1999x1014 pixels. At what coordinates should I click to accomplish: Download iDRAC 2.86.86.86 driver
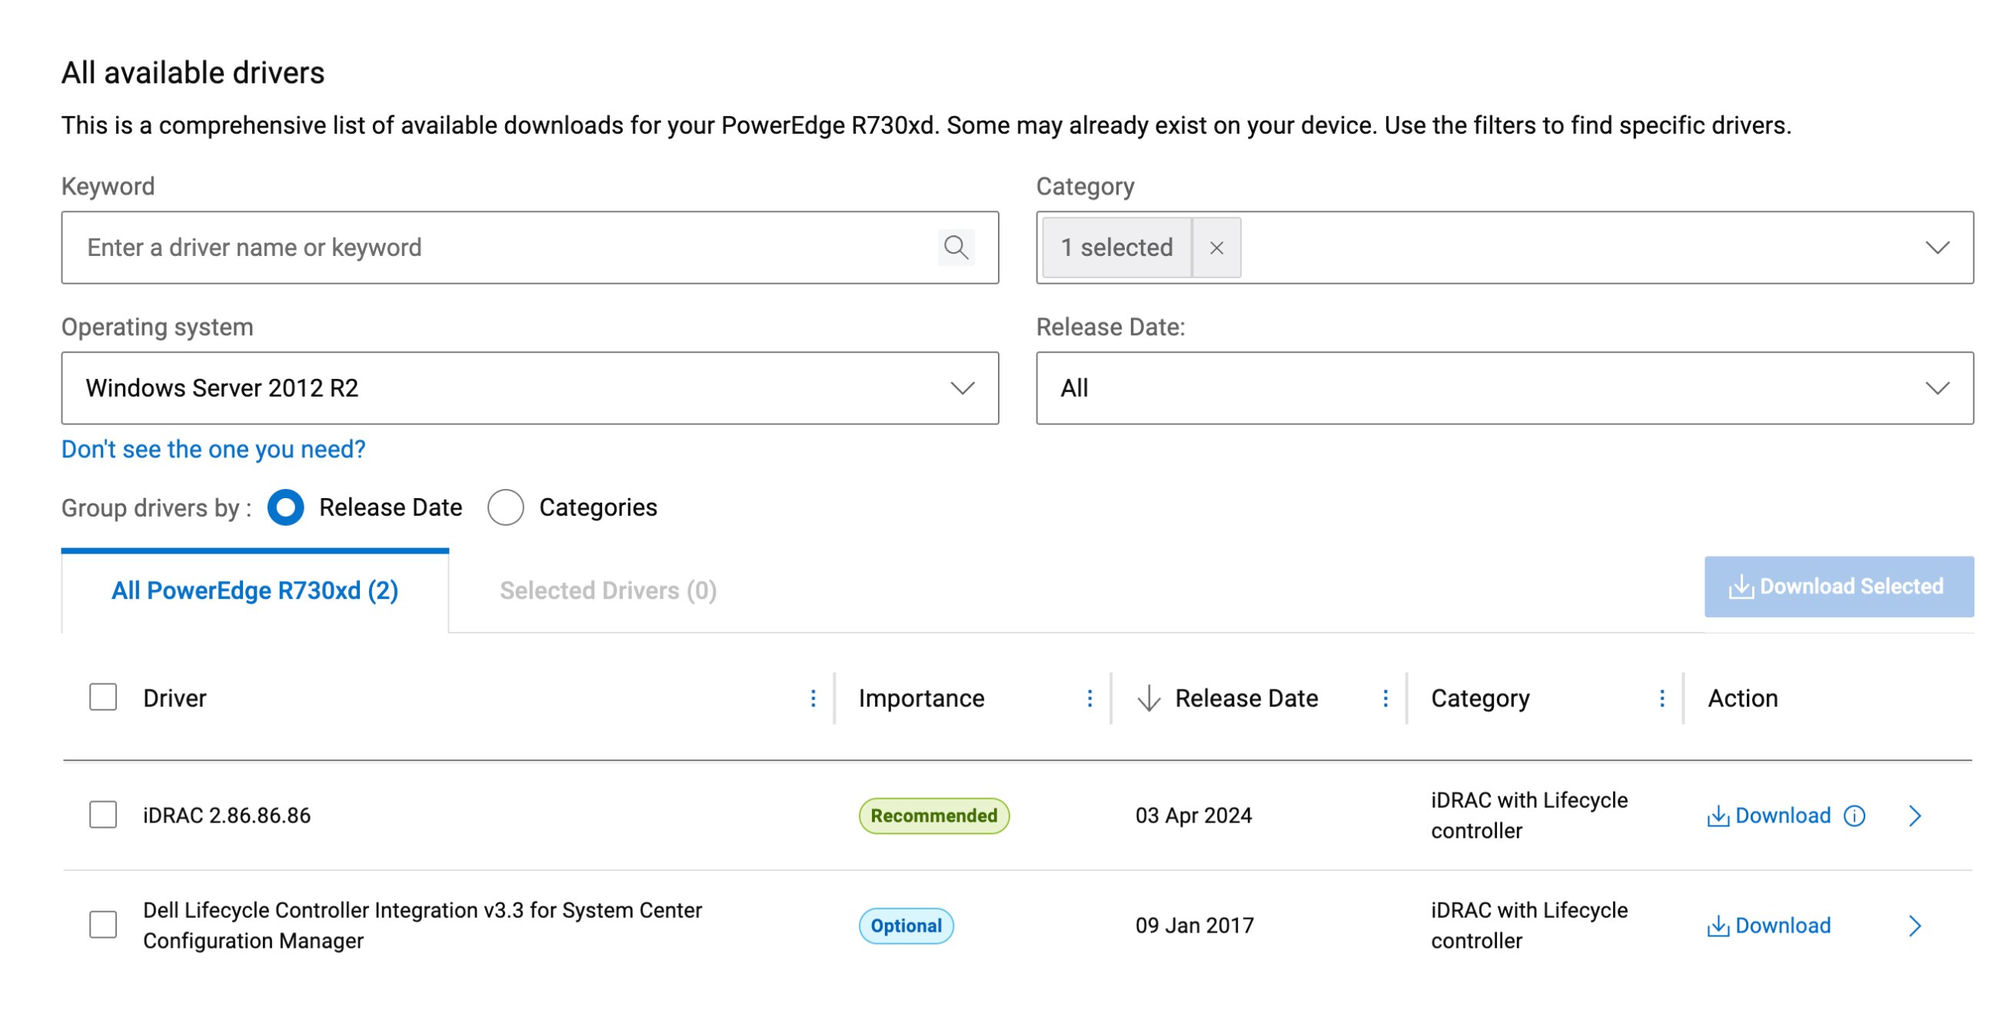click(x=1769, y=816)
